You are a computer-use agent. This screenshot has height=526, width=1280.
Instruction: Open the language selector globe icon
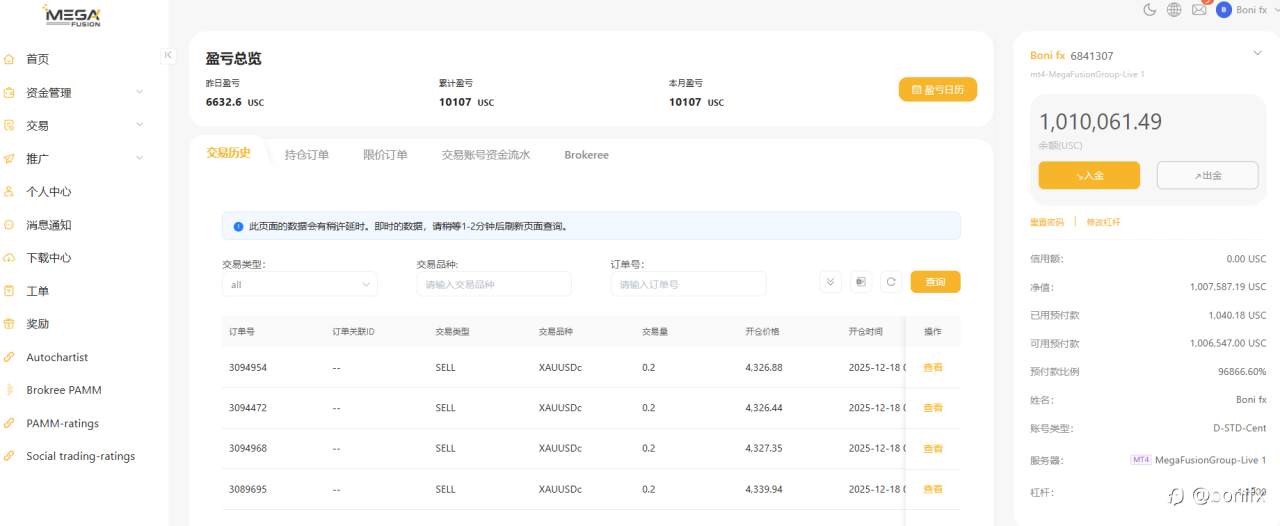point(1174,10)
